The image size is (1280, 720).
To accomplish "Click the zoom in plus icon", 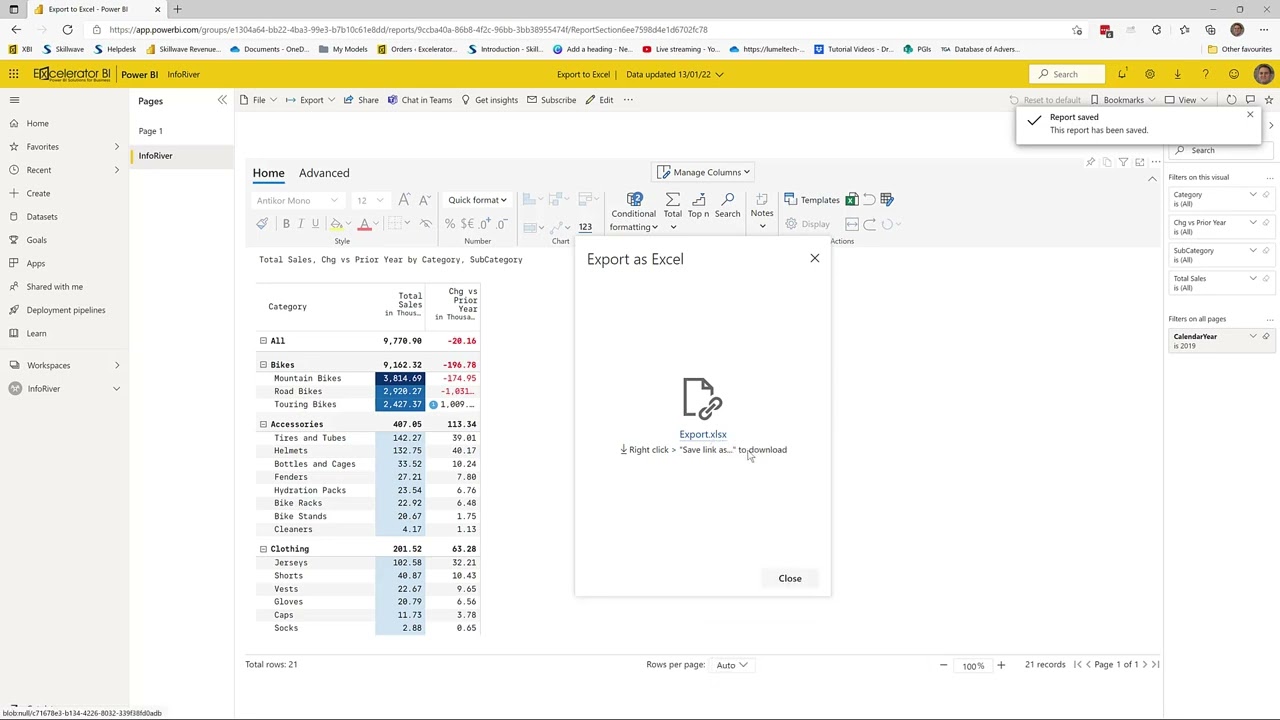I will pyautogui.click(x=1000, y=665).
